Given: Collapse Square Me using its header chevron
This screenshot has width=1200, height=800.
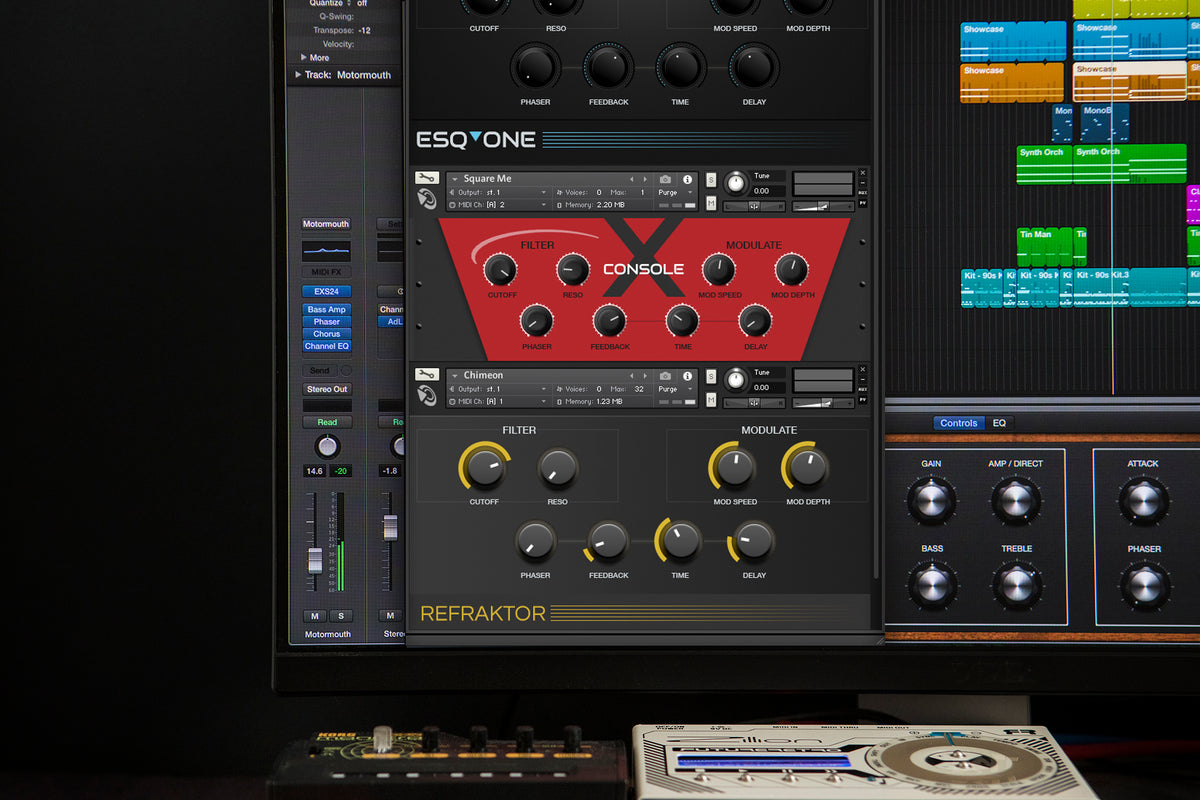Looking at the screenshot, I should [x=455, y=178].
